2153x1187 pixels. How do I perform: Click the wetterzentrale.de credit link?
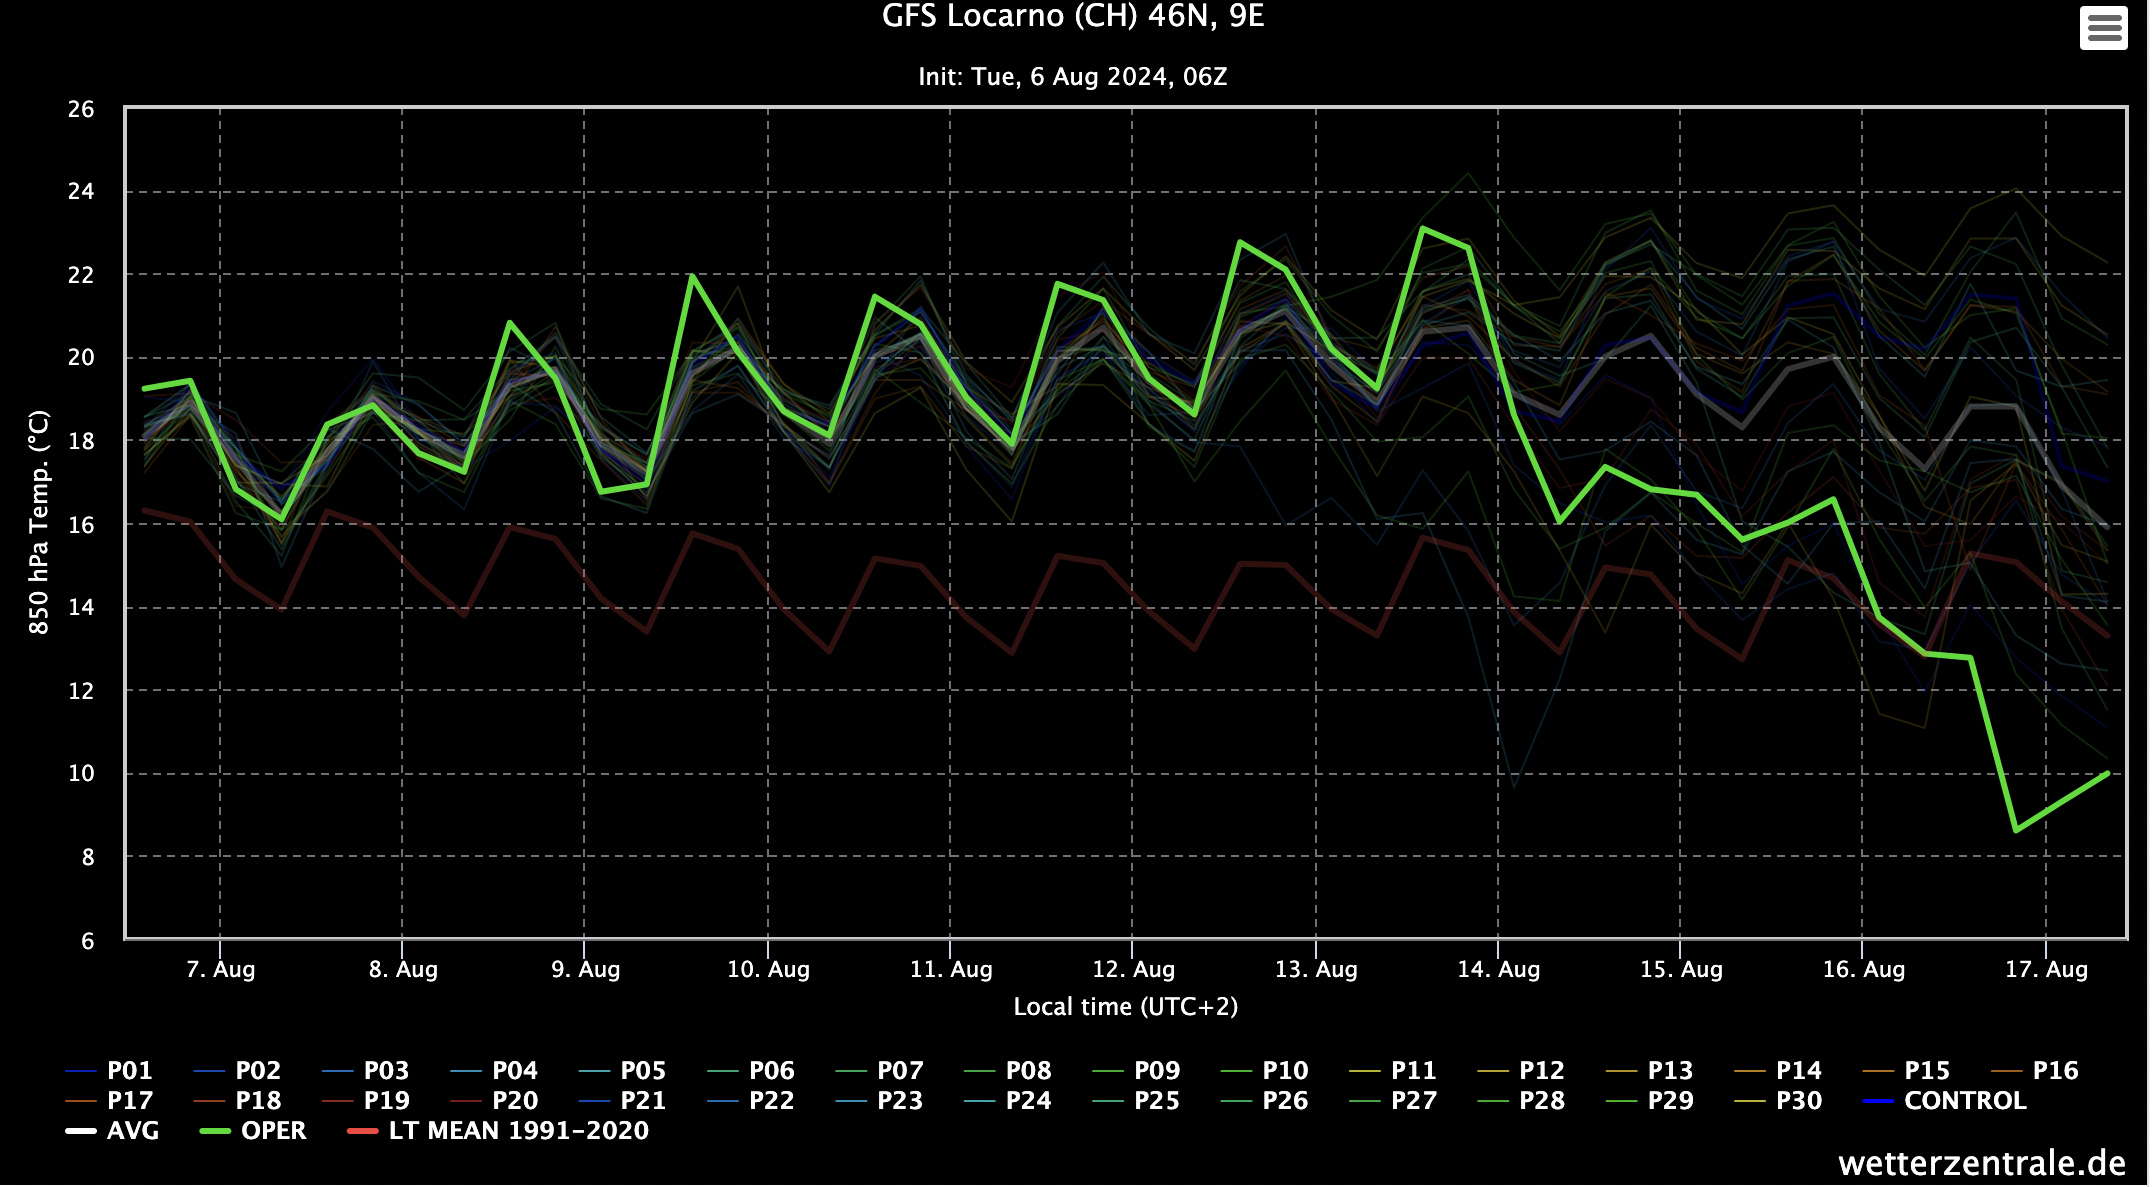pos(1981,1163)
